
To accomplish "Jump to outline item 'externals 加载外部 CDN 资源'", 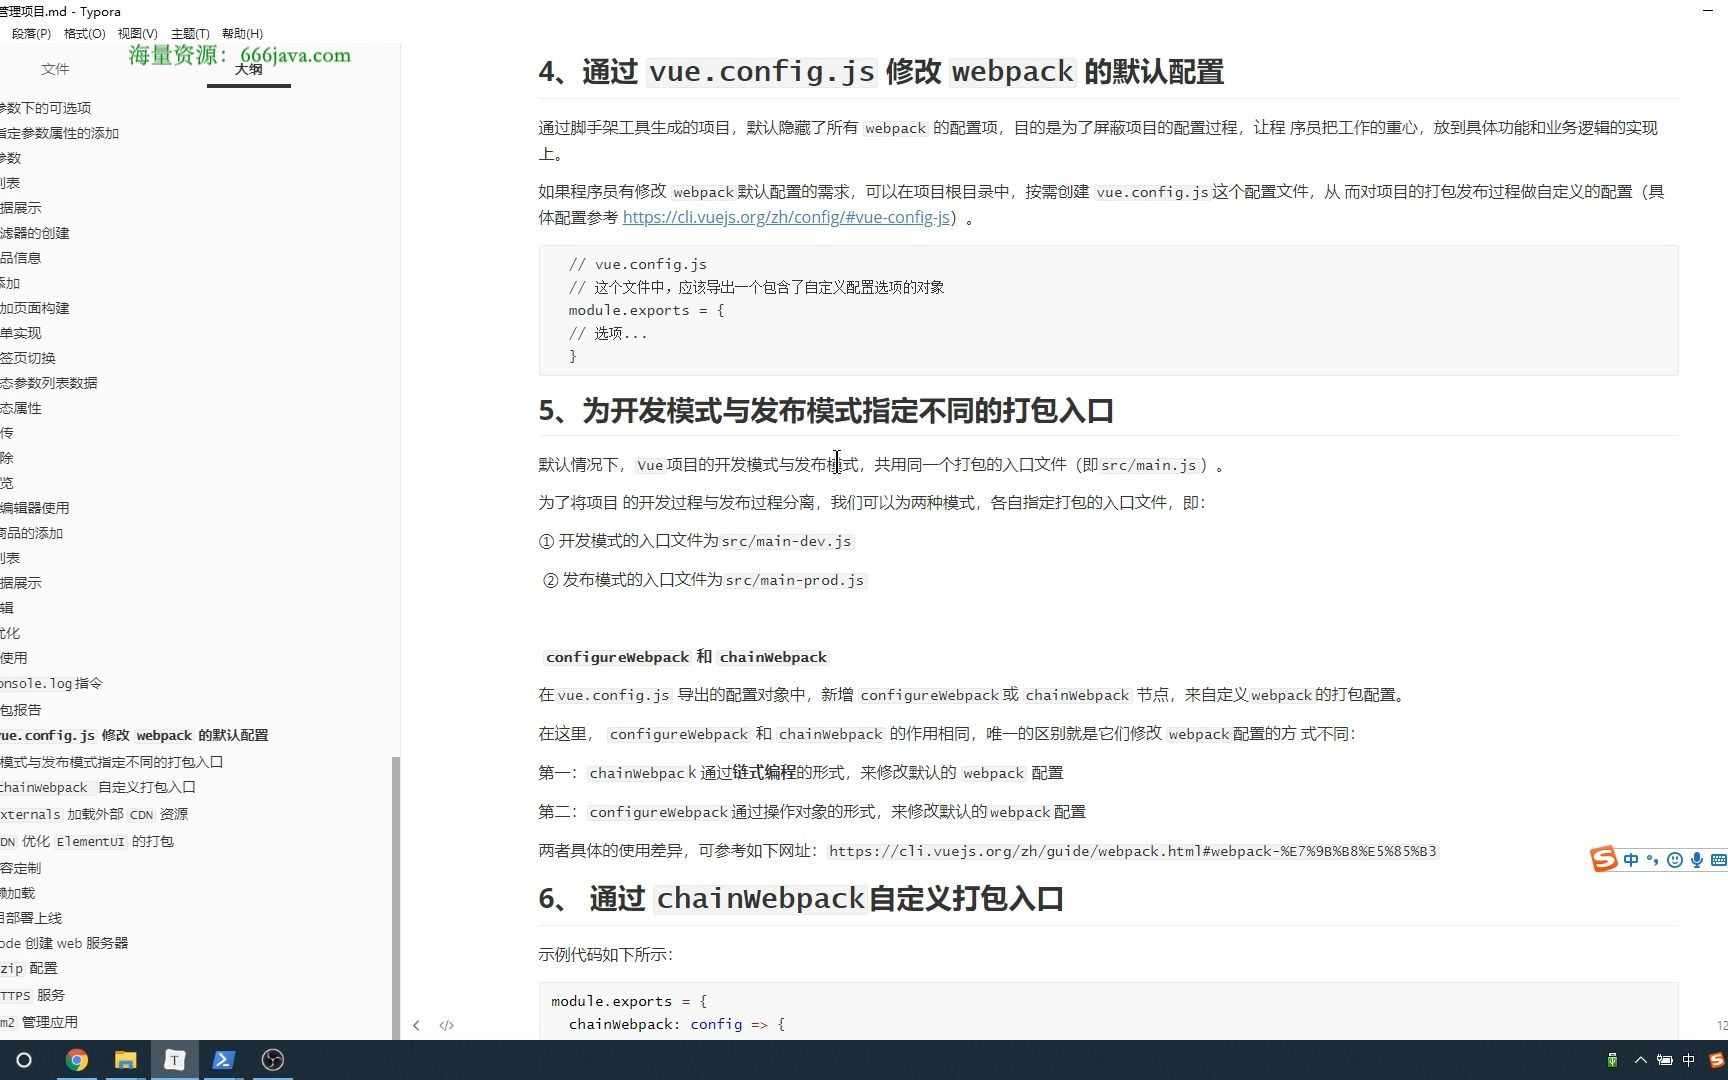I will click(x=94, y=815).
